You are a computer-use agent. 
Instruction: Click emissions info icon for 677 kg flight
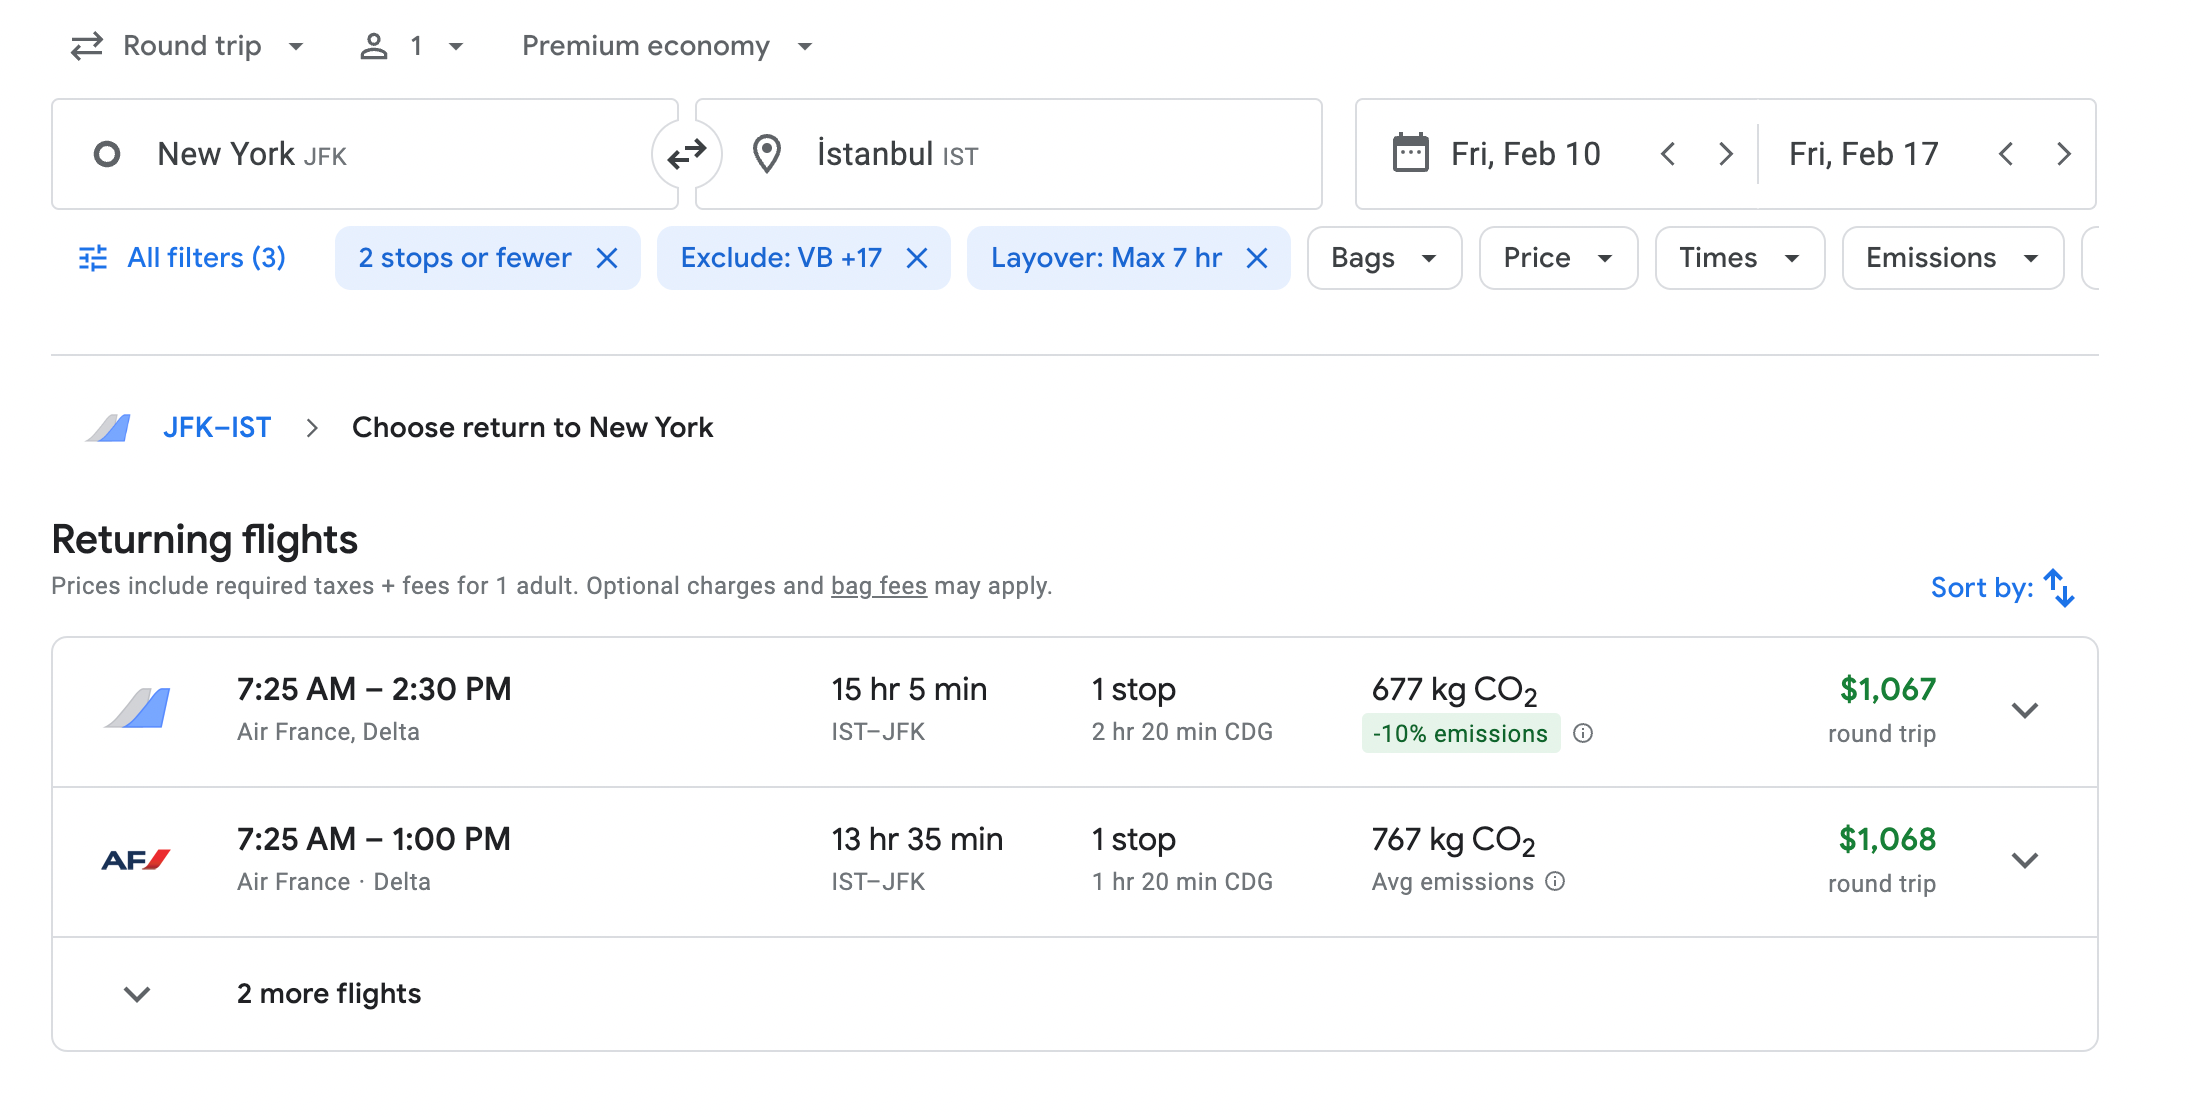1583,733
